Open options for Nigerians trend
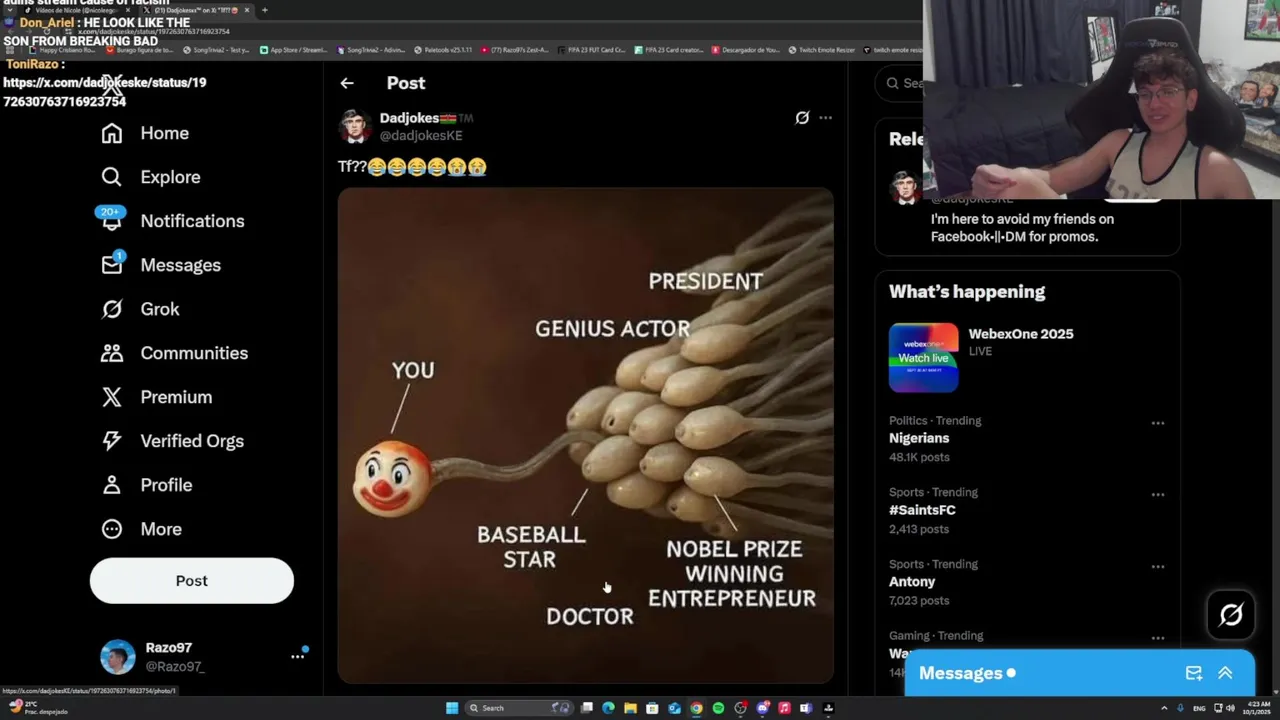This screenshot has height=720, width=1280. [1158, 423]
